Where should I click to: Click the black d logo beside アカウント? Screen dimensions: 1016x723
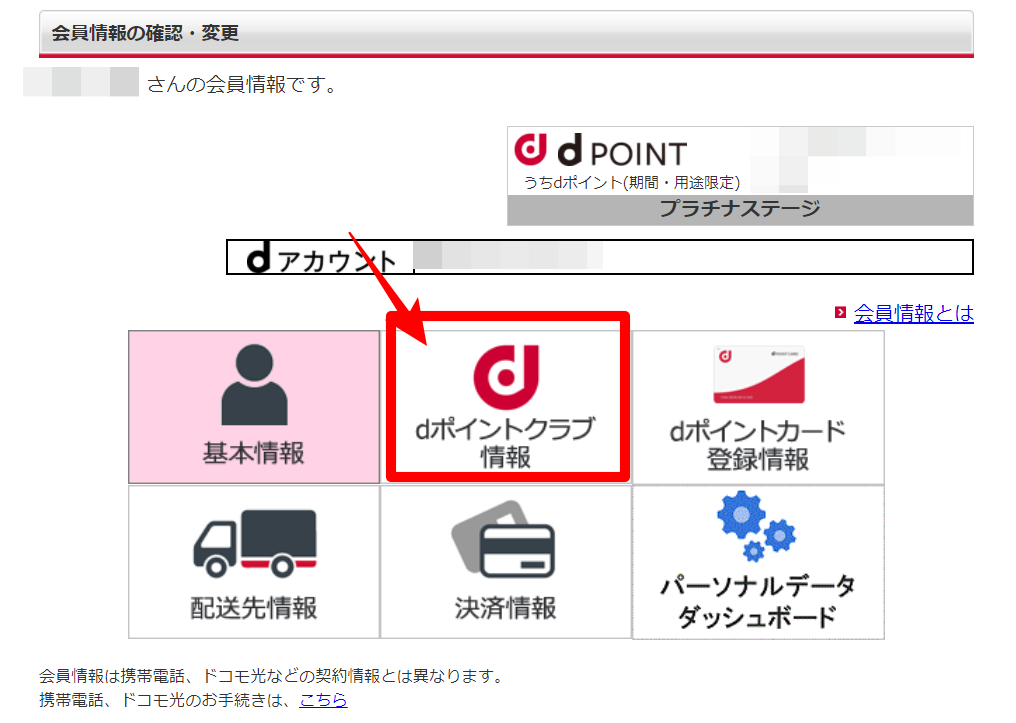[259, 257]
